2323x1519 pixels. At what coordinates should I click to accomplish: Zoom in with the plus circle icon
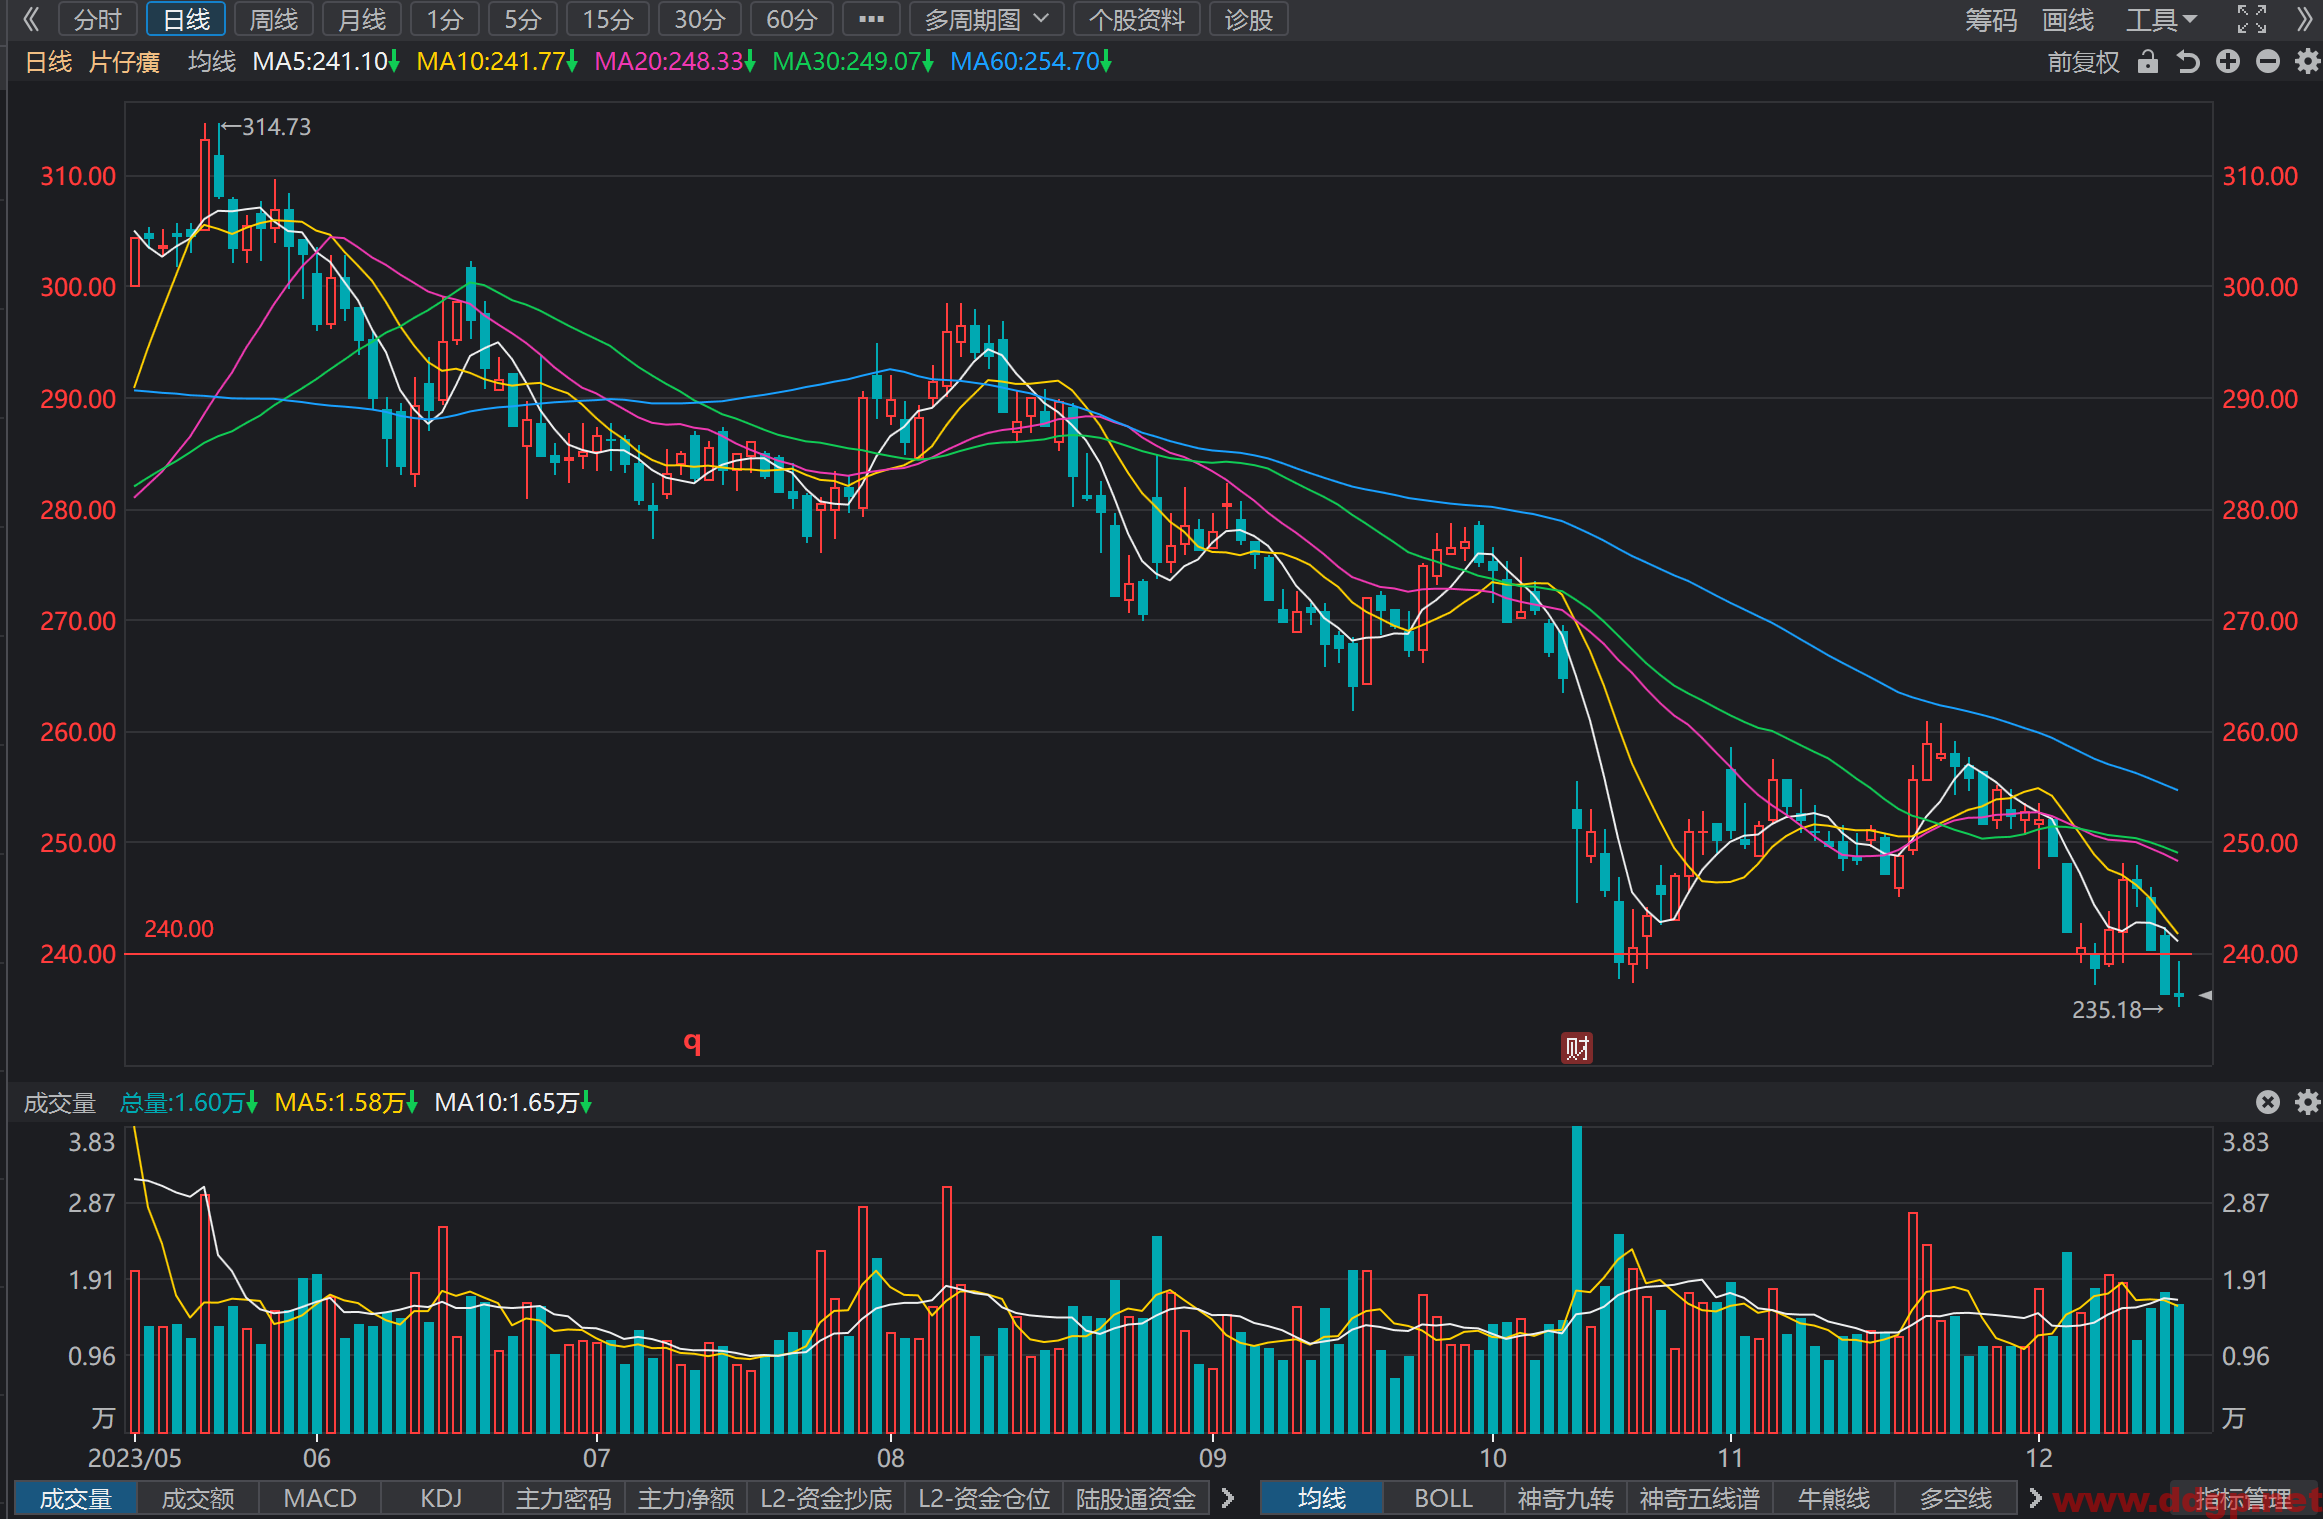point(2228,62)
